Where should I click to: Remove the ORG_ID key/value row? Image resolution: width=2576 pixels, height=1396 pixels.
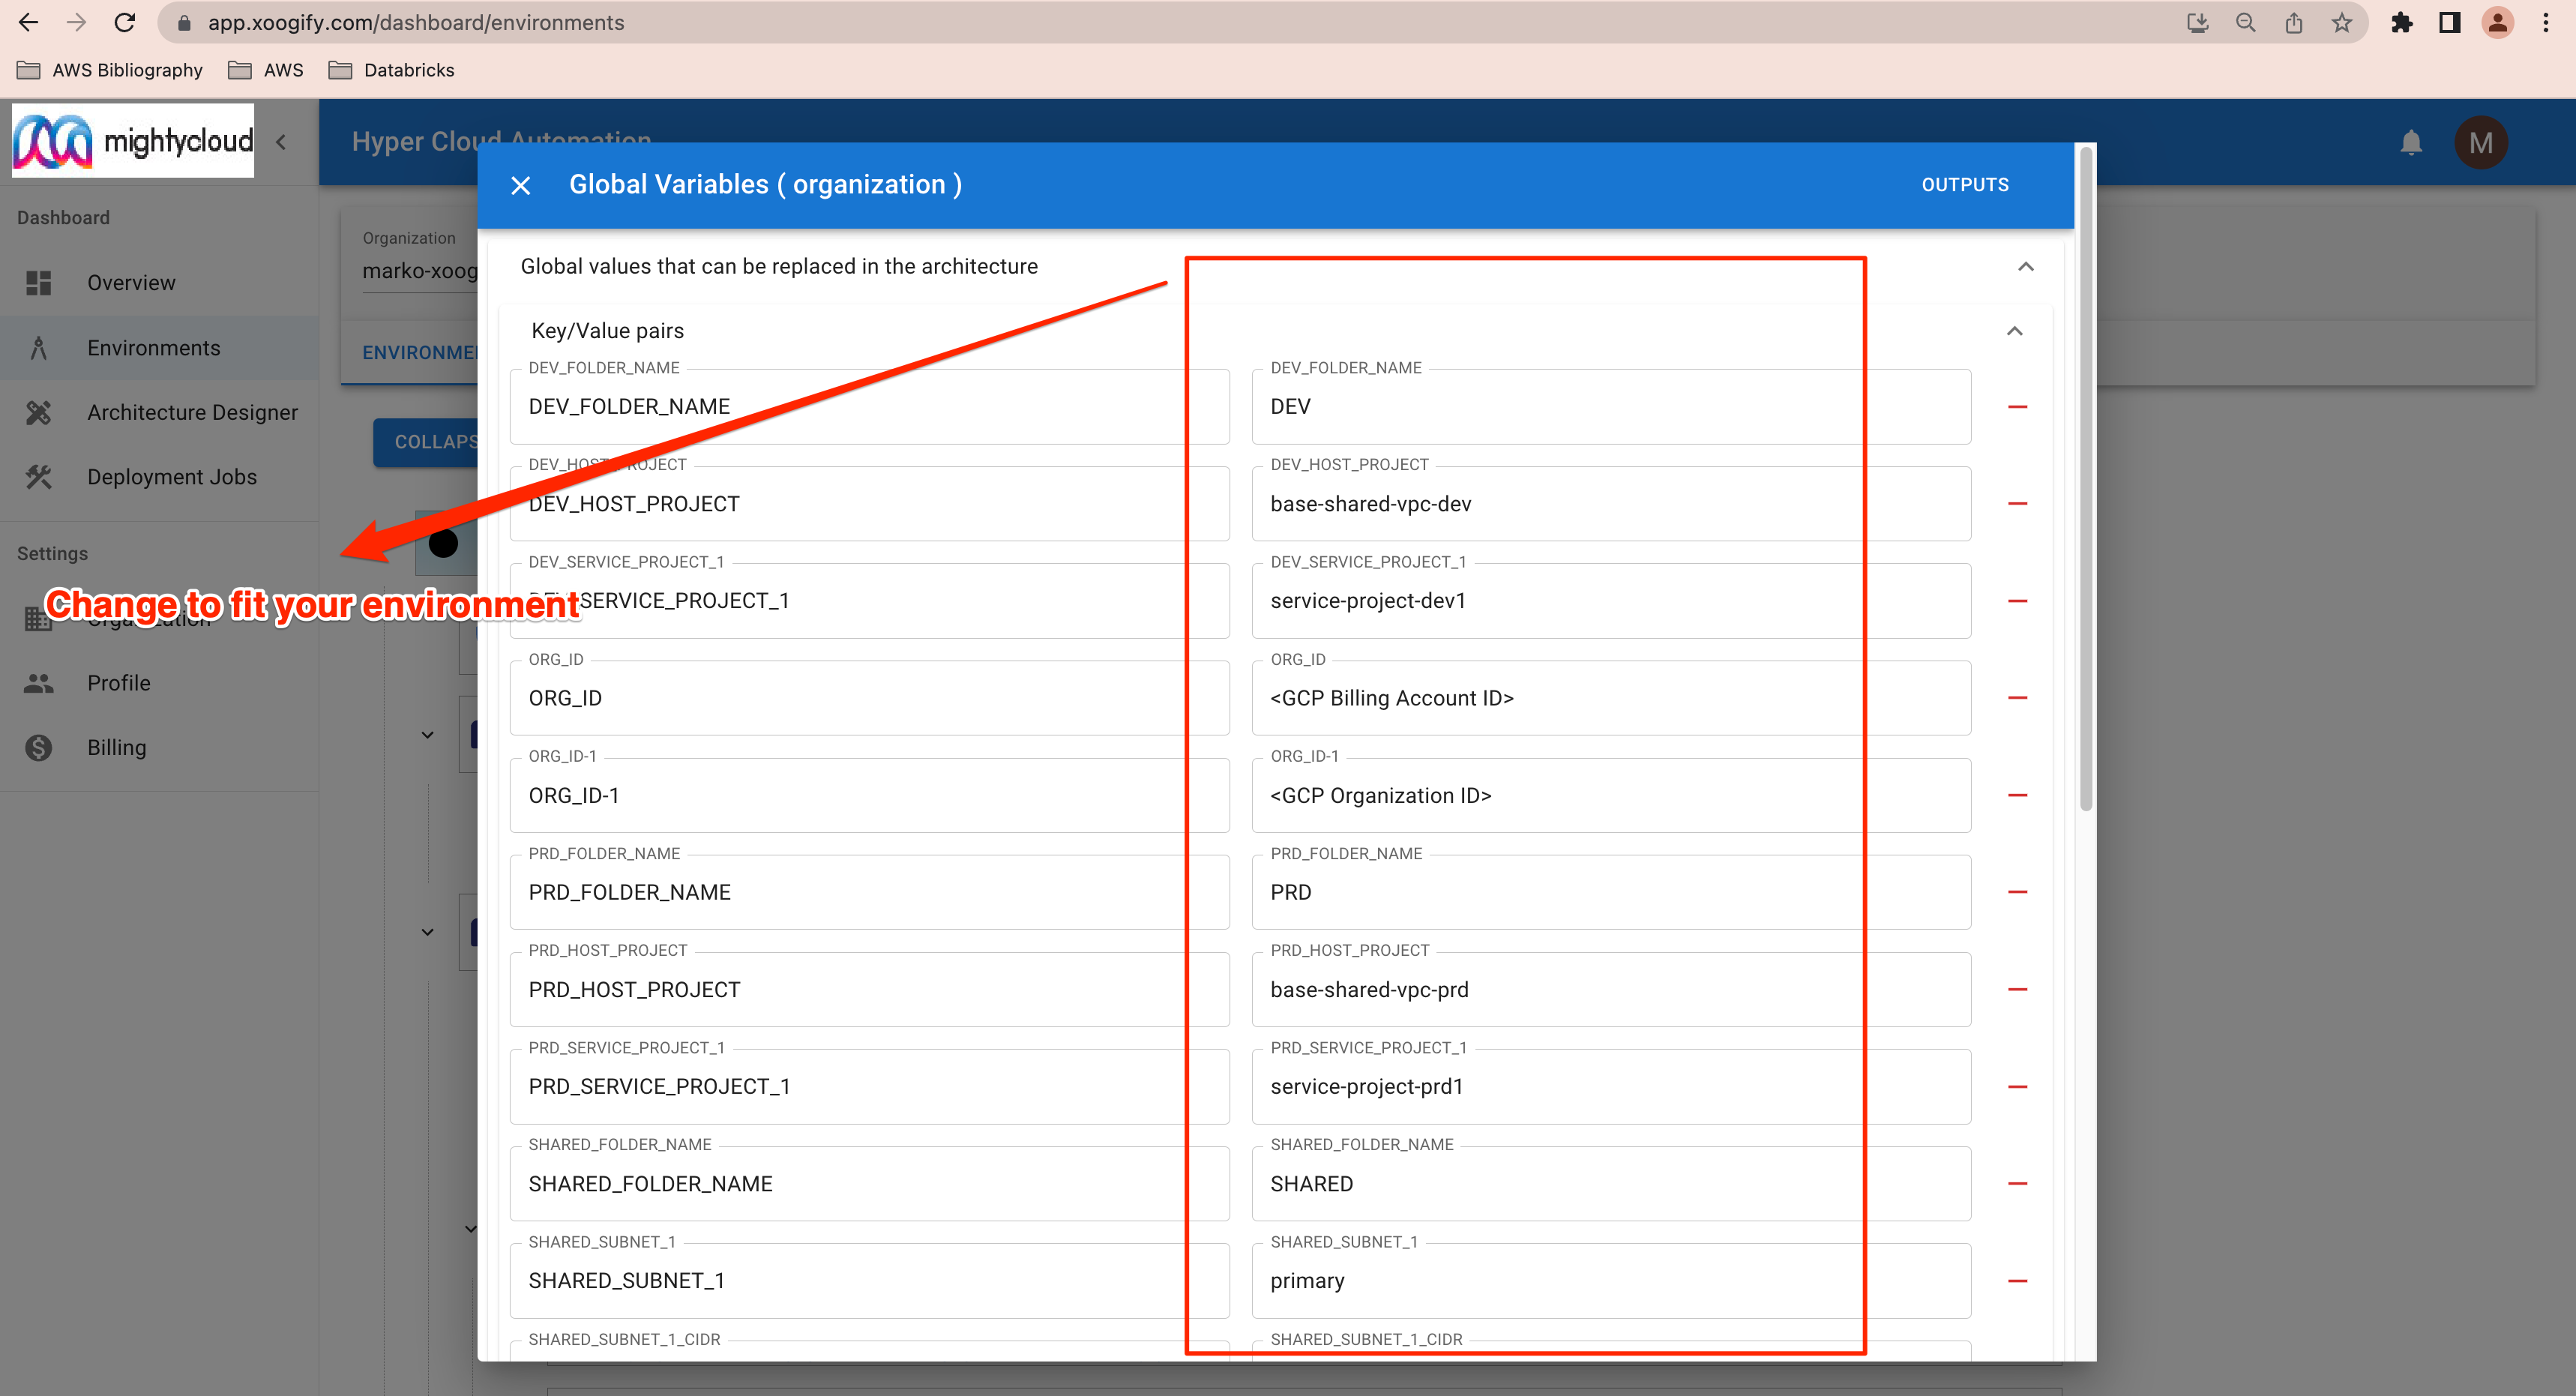[2017, 698]
